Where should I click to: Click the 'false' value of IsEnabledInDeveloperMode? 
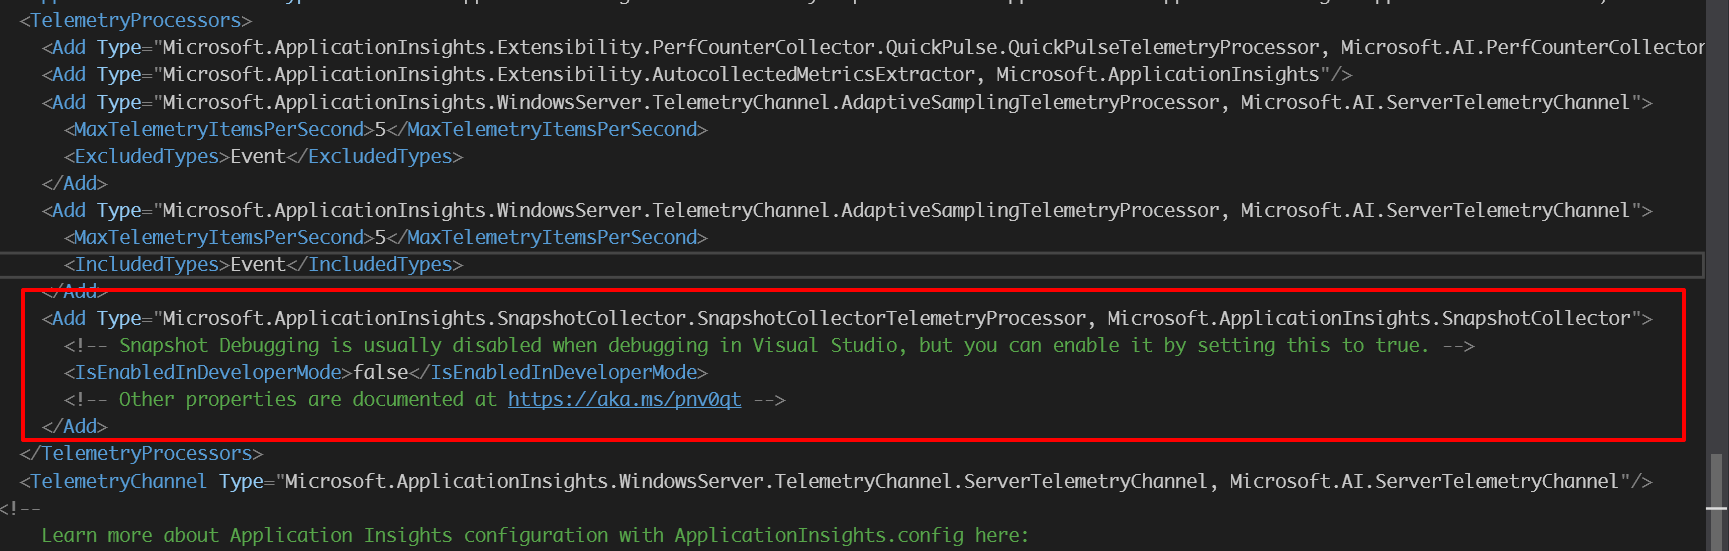pyautogui.click(x=380, y=372)
